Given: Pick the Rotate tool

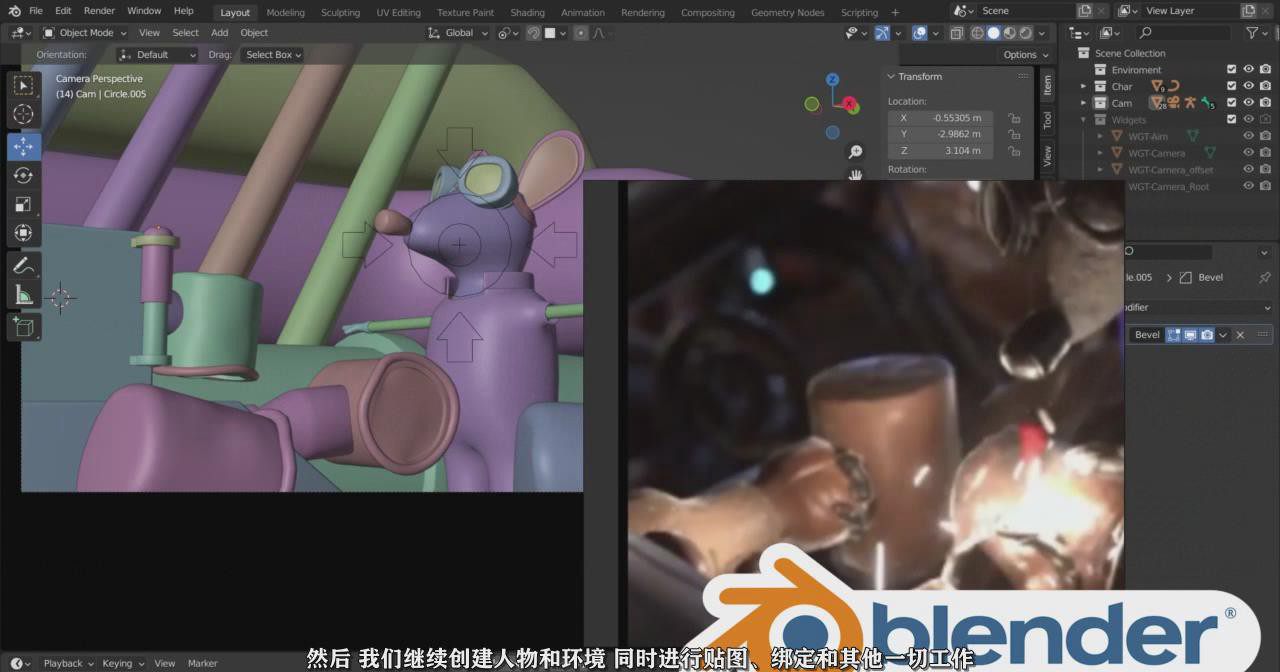Looking at the screenshot, I should [x=23, y=175].
